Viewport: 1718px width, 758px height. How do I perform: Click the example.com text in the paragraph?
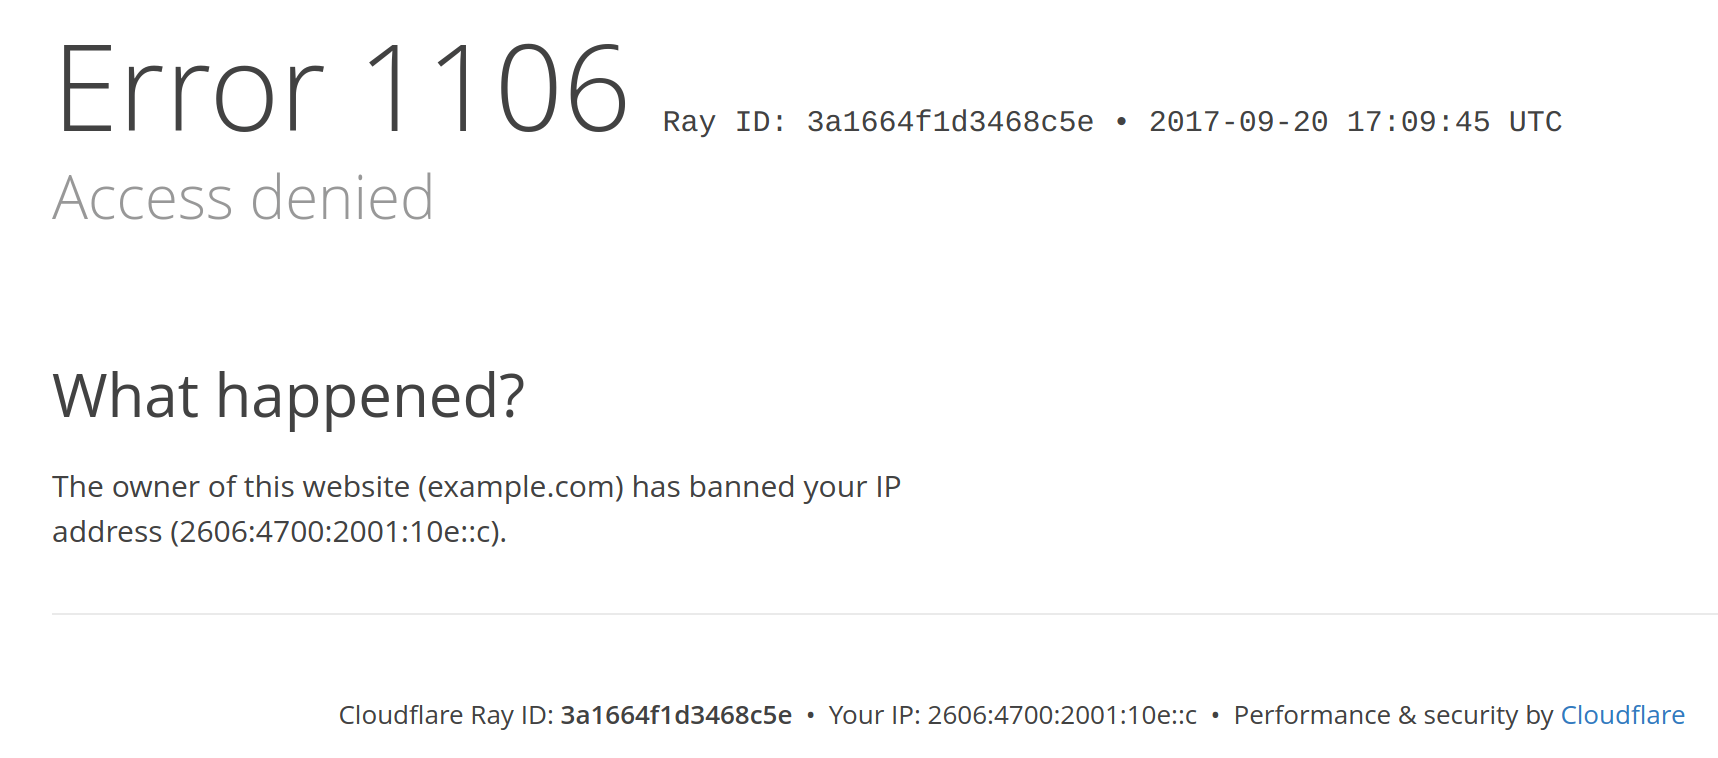pos(521,487)
